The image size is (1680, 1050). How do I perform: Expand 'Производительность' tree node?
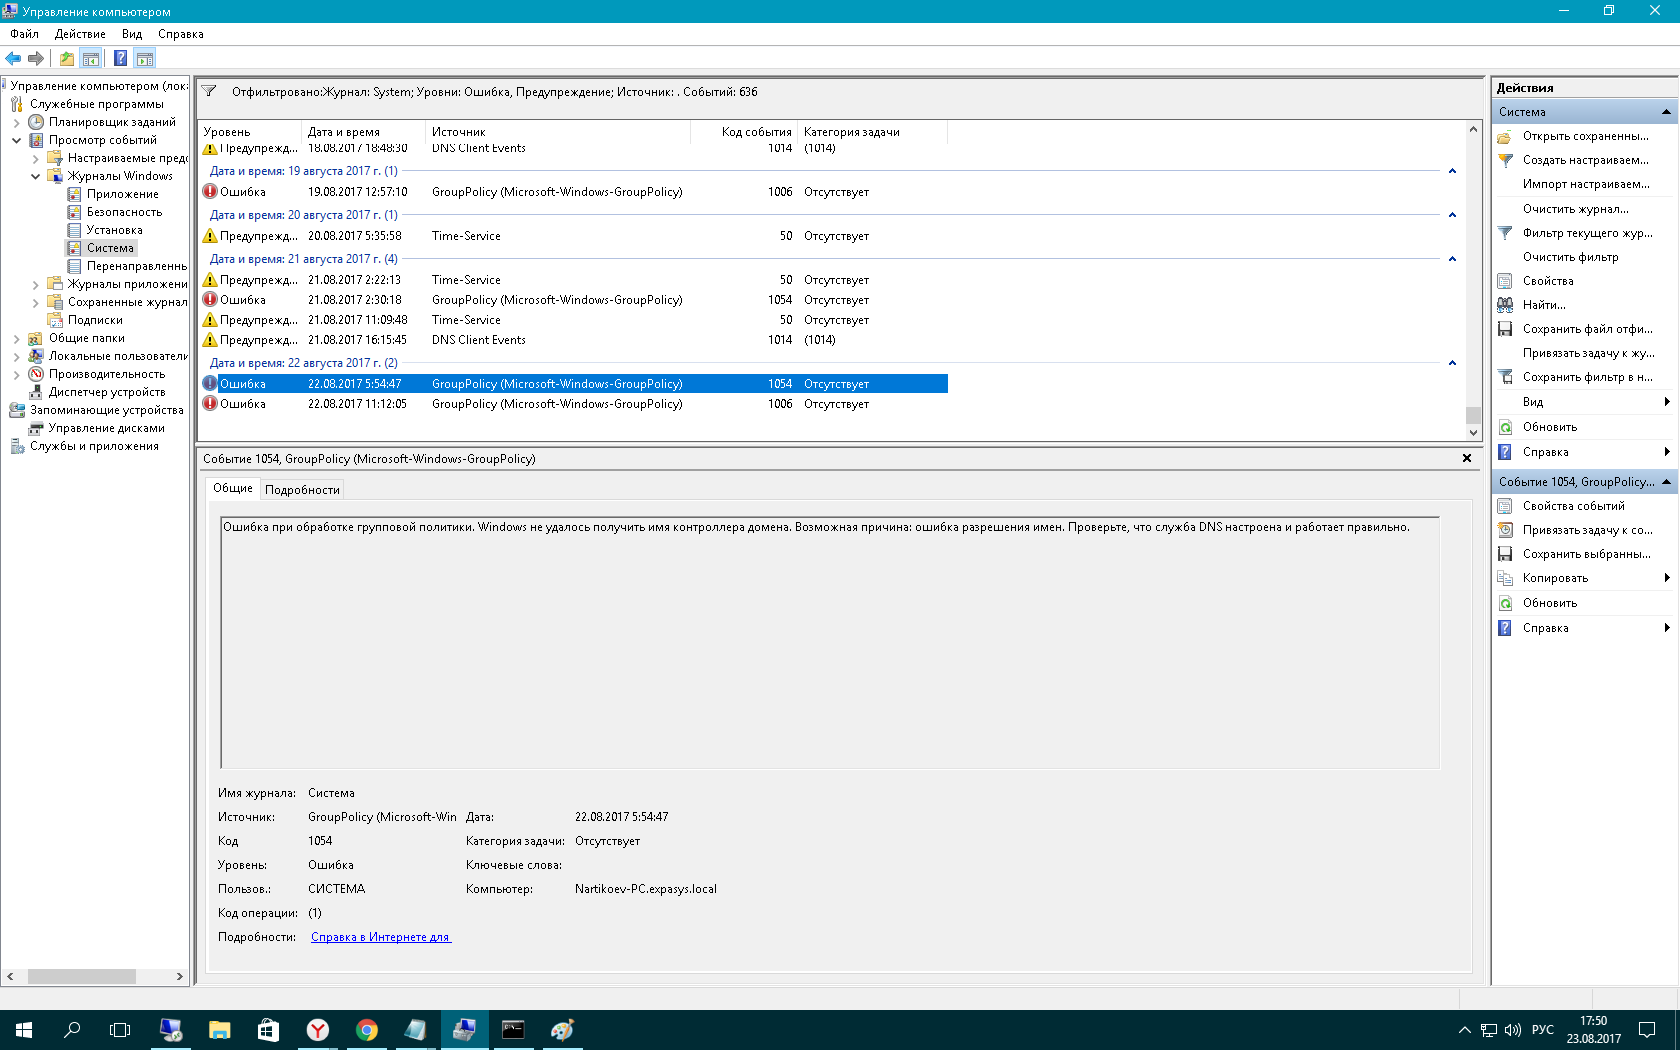(17, 374)
